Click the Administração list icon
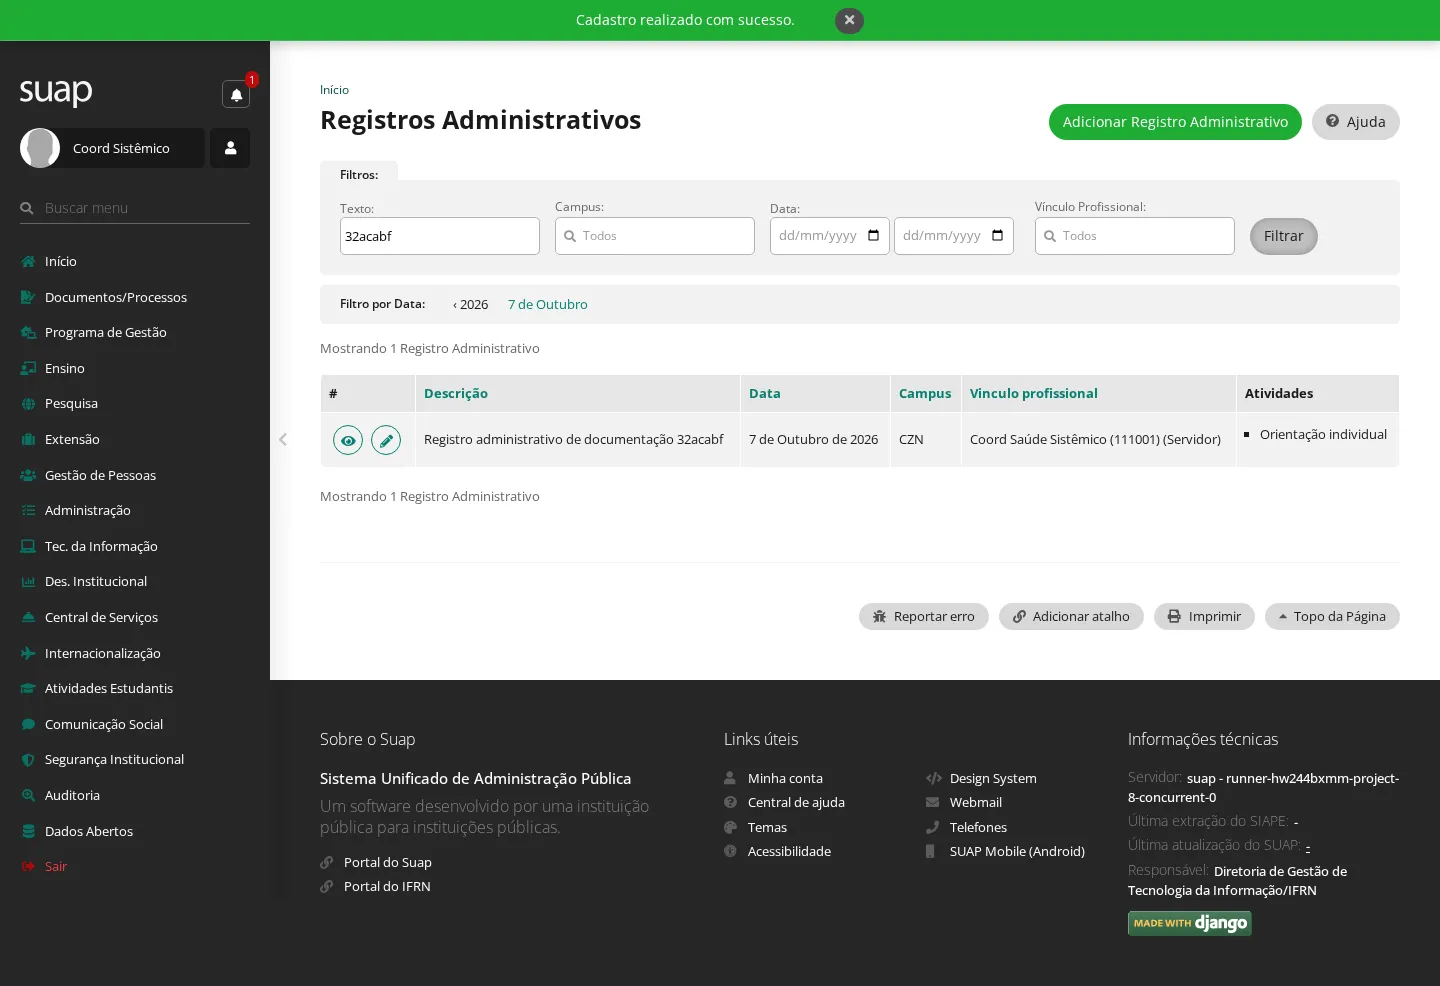1440x986 pixels. click(28, 510)
